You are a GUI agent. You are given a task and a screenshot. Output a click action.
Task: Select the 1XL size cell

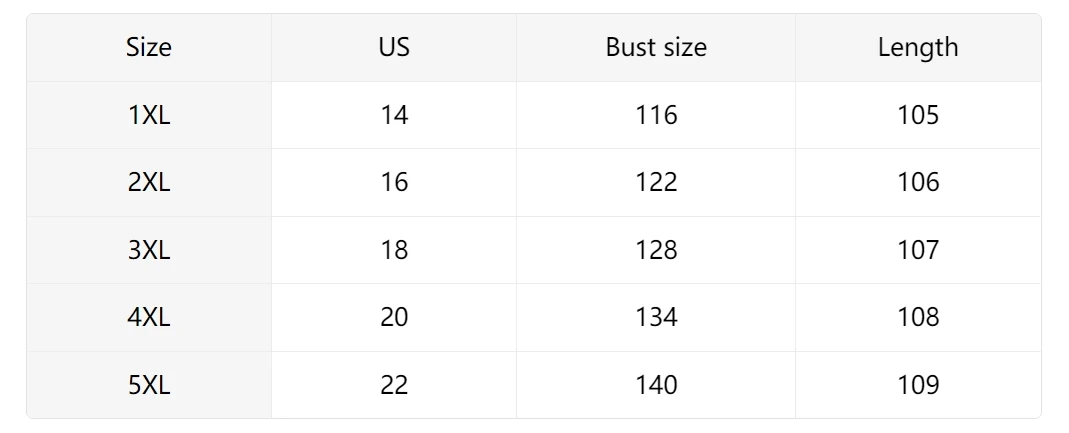pos(149,115)
